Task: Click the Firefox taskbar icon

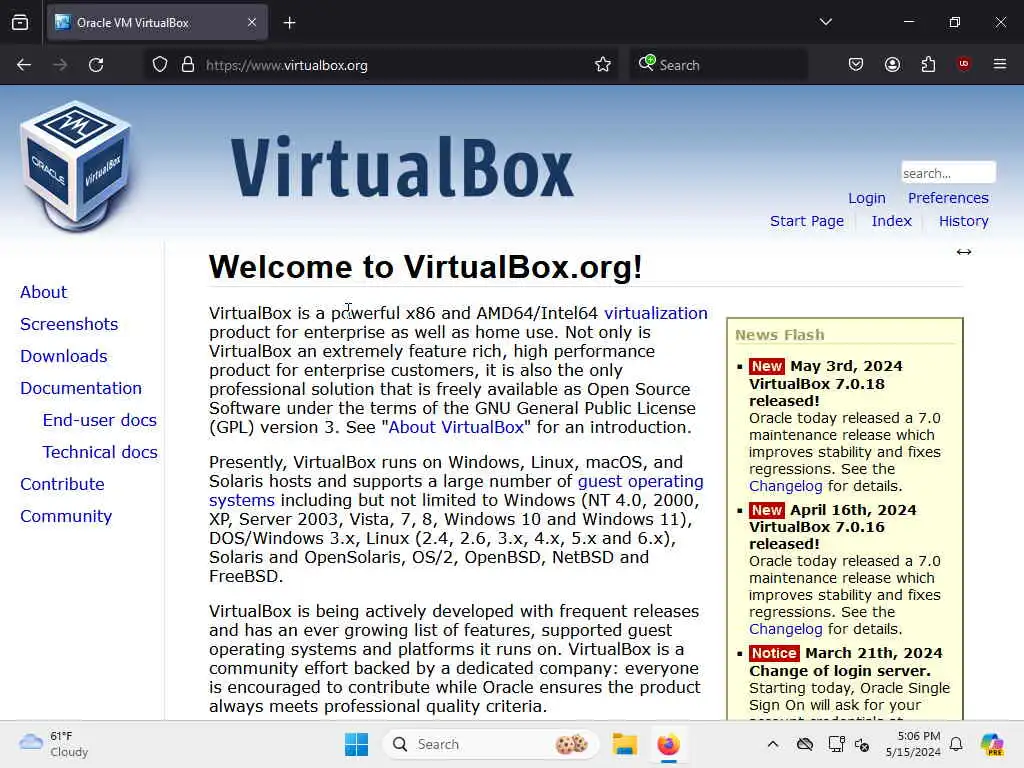Action: [x=669, y=744]
